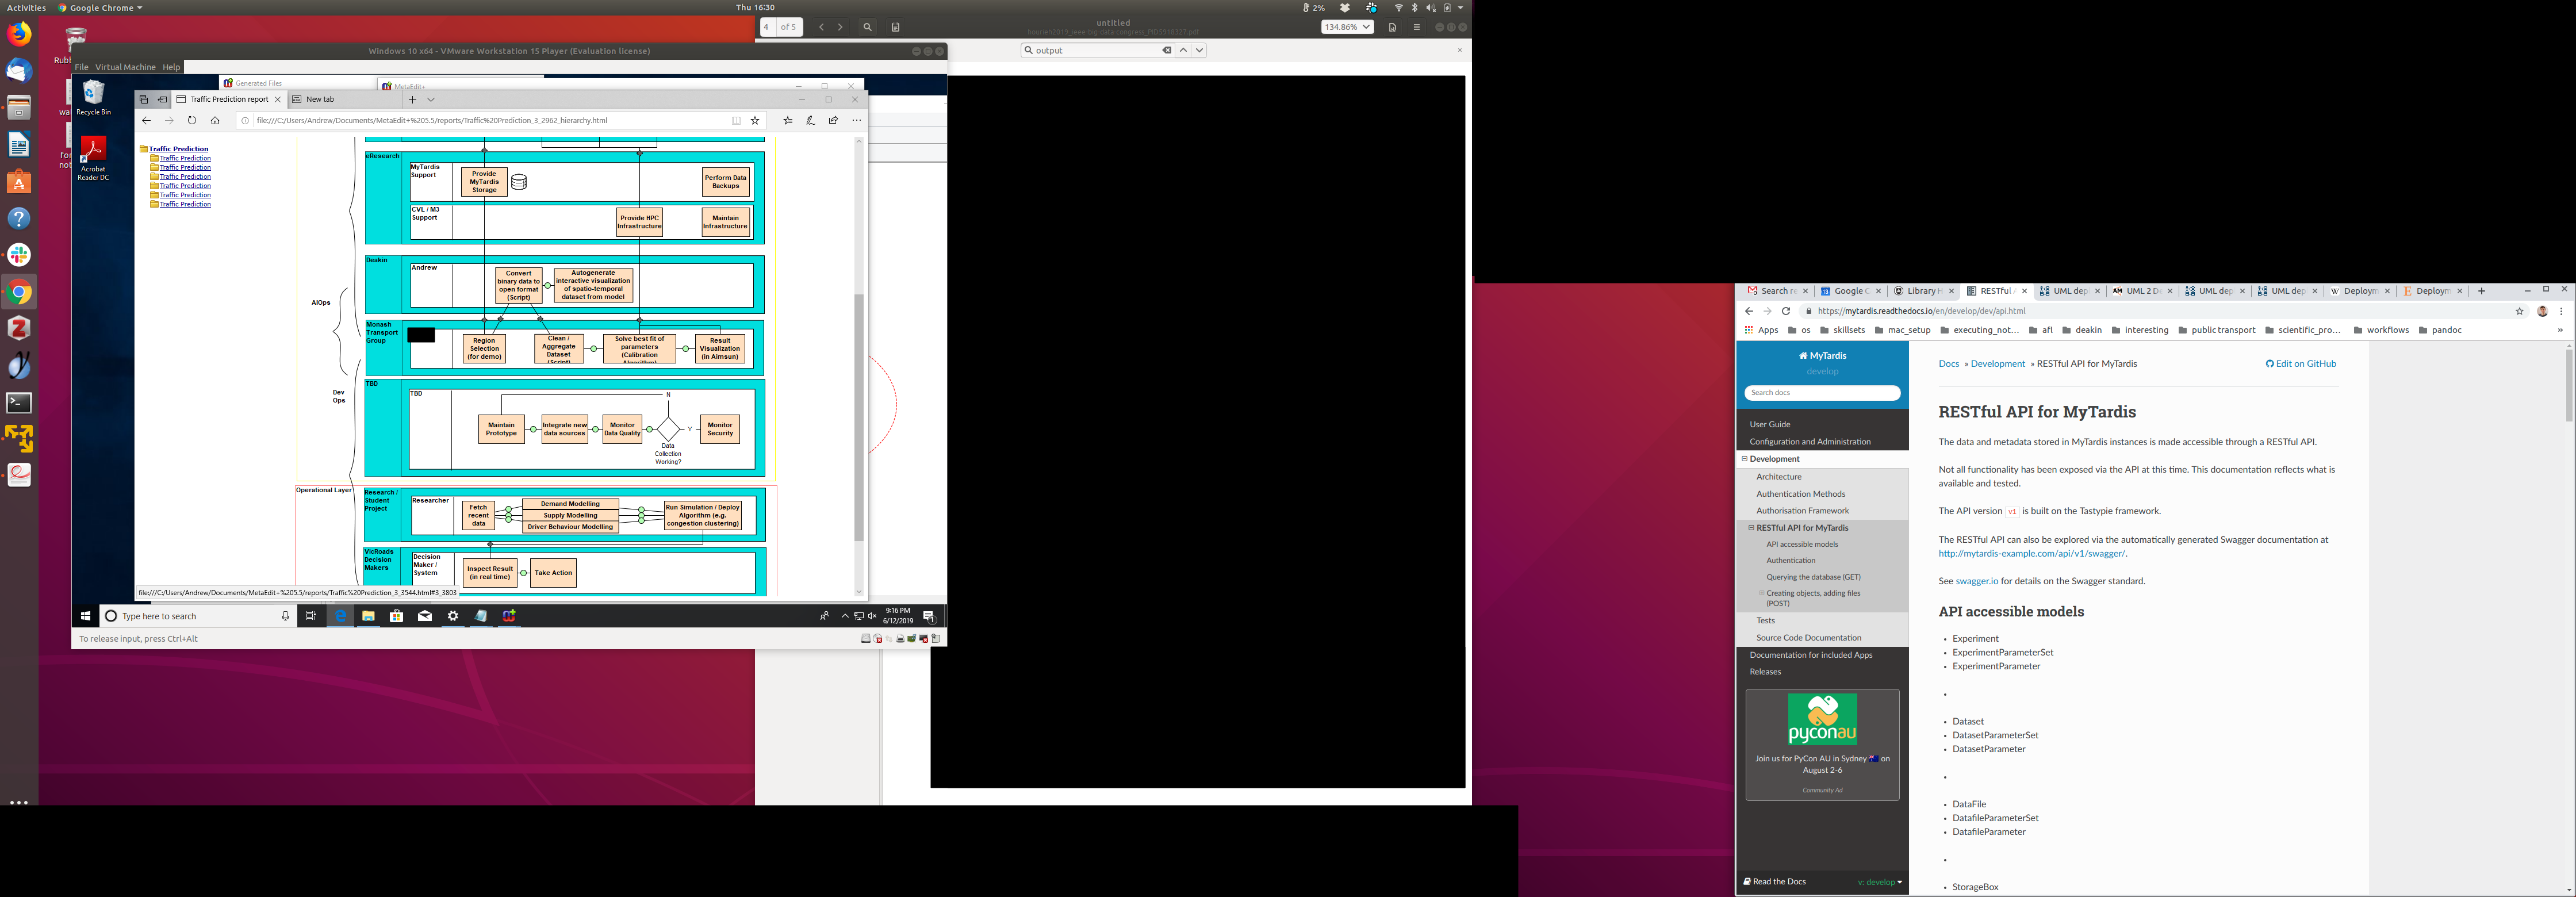
Task: Bookmark page with Chrome star icon
Action: point(2519,311)
